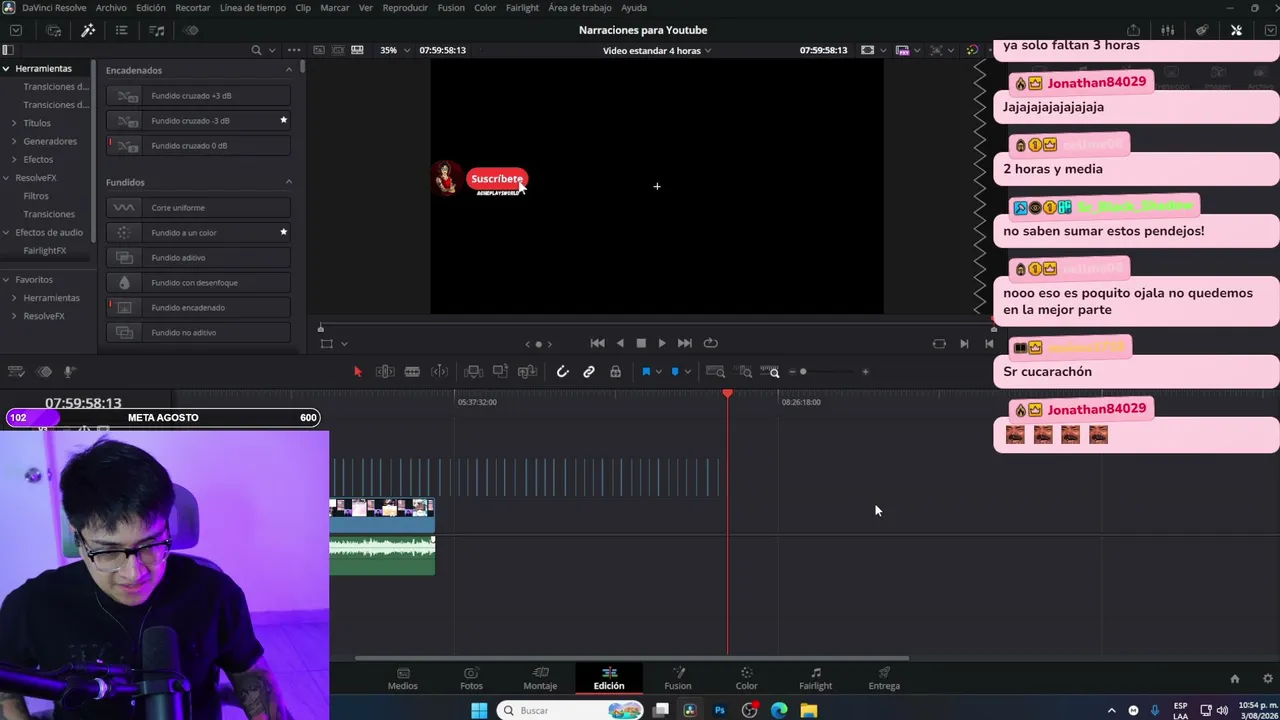Click the detail zoom timeline button
Screen dimensions: 1280x720
pos(745,372)
